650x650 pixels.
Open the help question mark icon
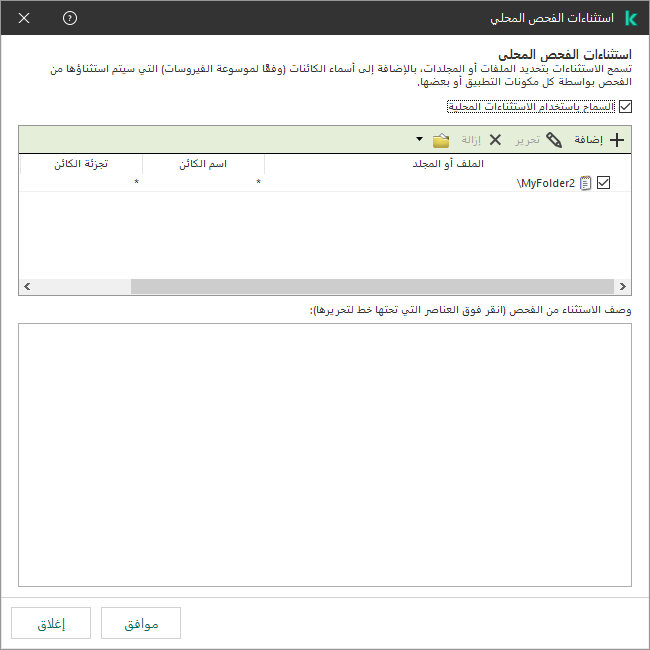click(x=70, y=18)
